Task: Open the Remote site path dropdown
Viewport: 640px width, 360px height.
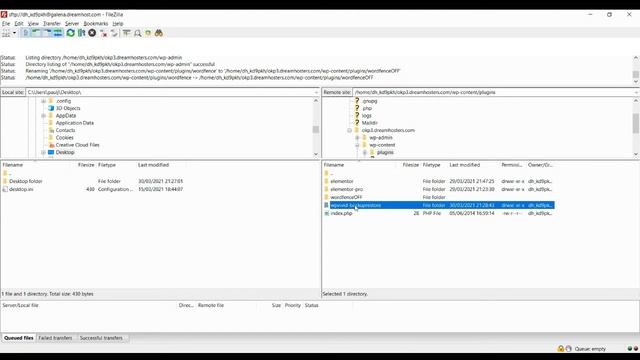Action: 636,92
